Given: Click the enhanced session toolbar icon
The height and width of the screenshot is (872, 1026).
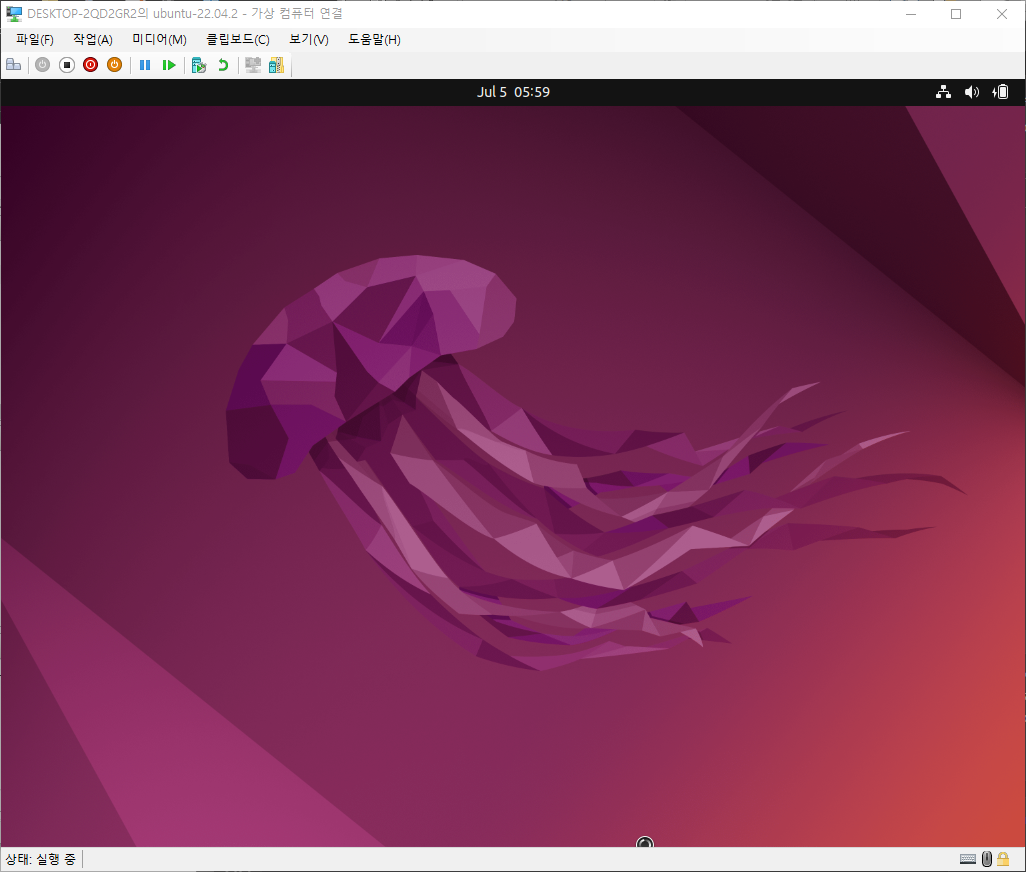Looking at the screenshot, I should click(253, 65).
